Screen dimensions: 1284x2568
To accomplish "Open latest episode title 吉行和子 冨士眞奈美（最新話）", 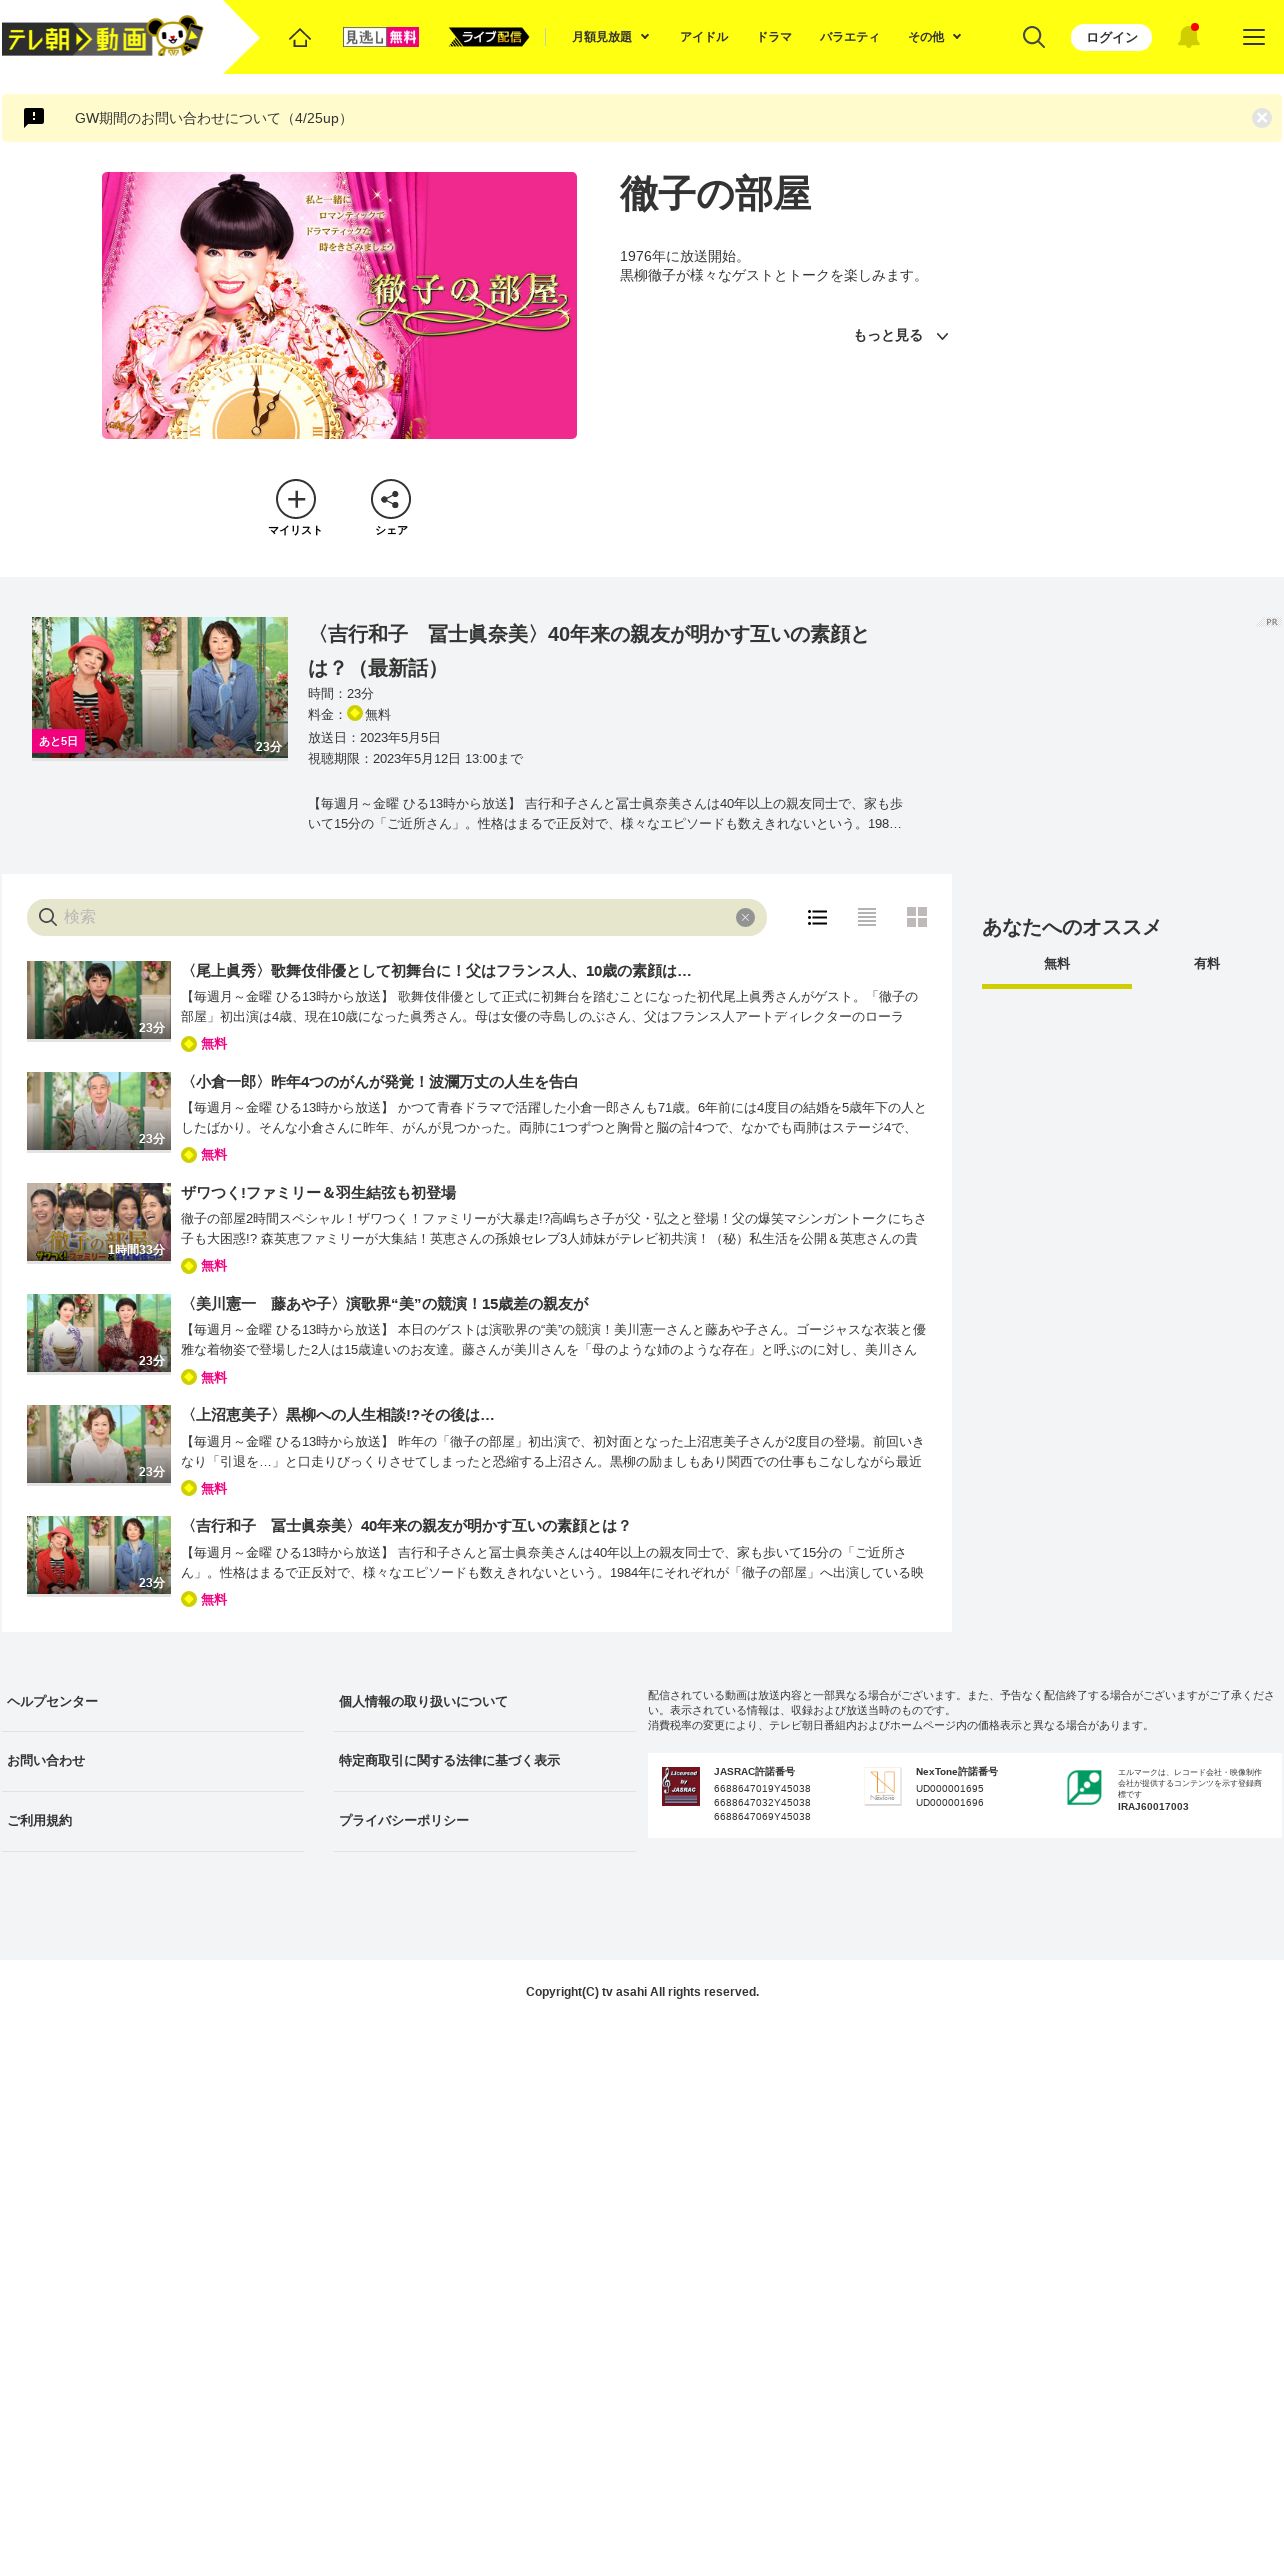I will [588, 650].
